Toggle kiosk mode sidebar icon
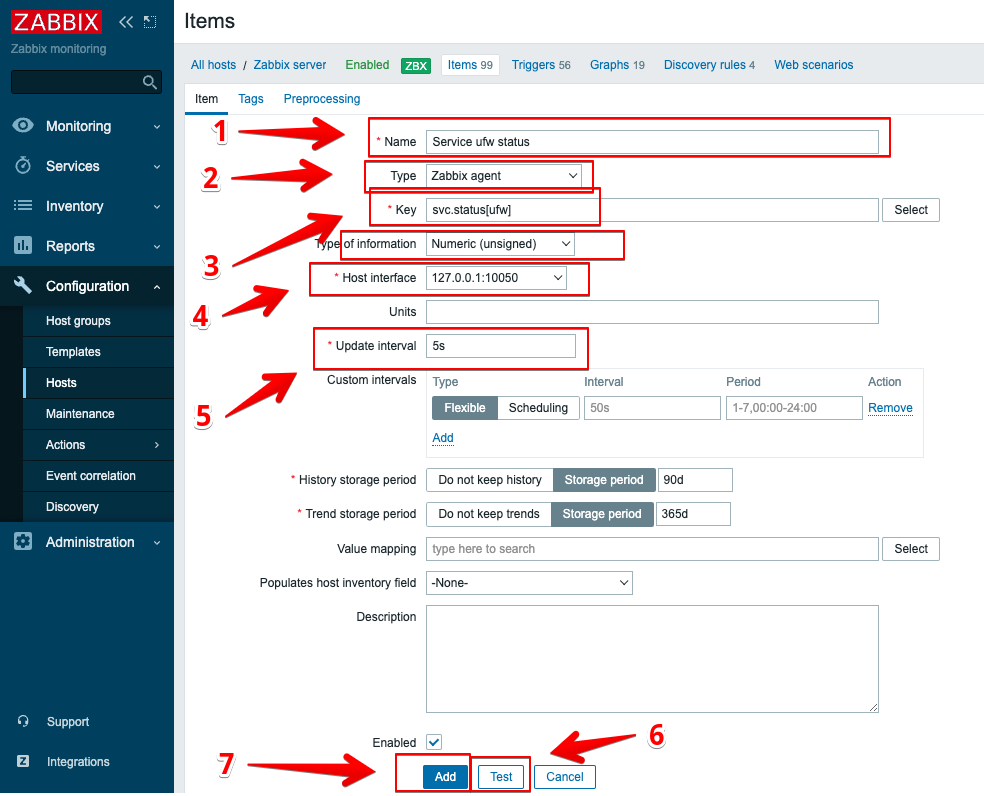The height and width of the screenshot is (796, 984). [150, 22]
